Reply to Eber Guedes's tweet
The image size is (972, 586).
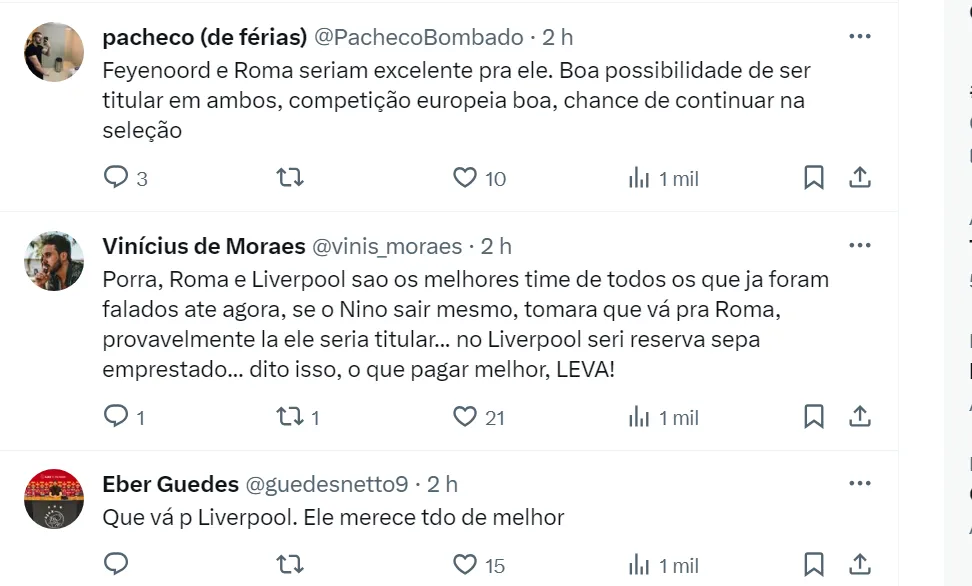point(117,565)
